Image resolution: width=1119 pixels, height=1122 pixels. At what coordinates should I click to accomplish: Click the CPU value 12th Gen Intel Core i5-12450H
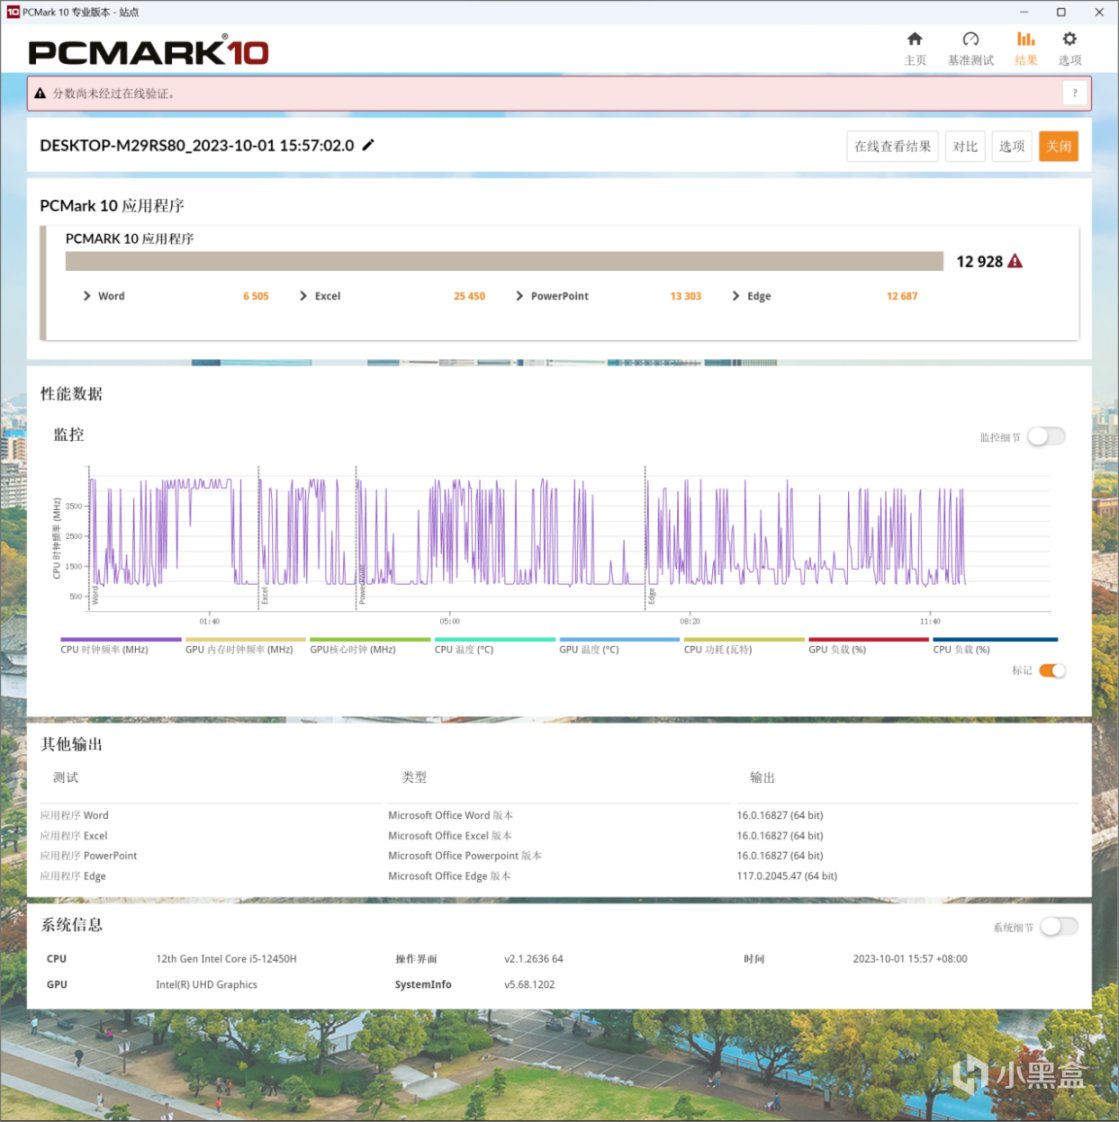click(226, 958)
